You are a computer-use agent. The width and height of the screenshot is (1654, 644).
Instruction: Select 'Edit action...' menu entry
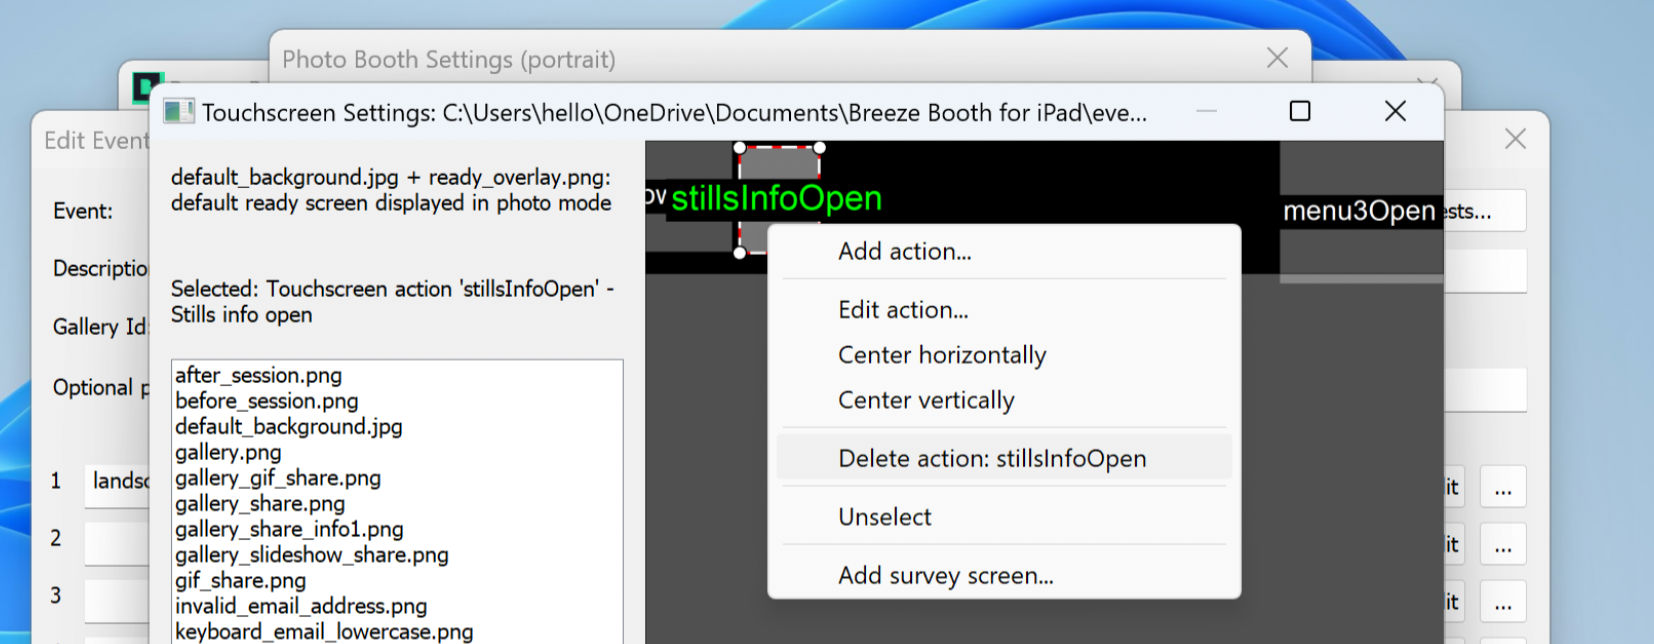pyautogui.click(x=902, y=310)
